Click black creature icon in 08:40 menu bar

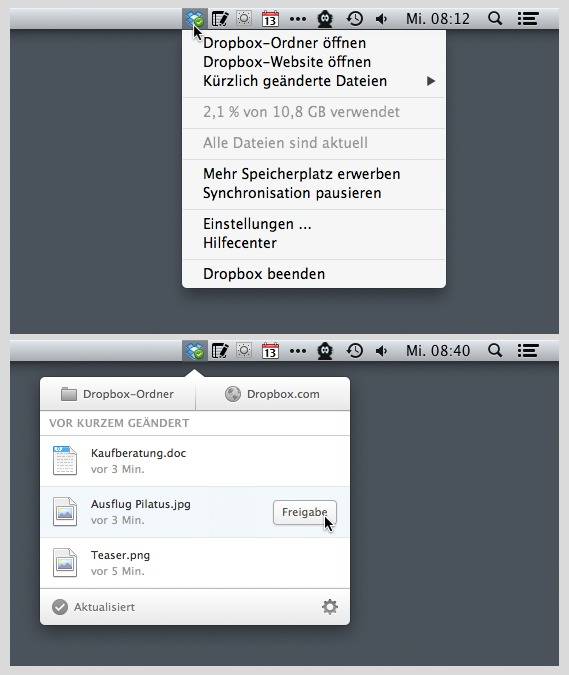[x=325, y=351]
